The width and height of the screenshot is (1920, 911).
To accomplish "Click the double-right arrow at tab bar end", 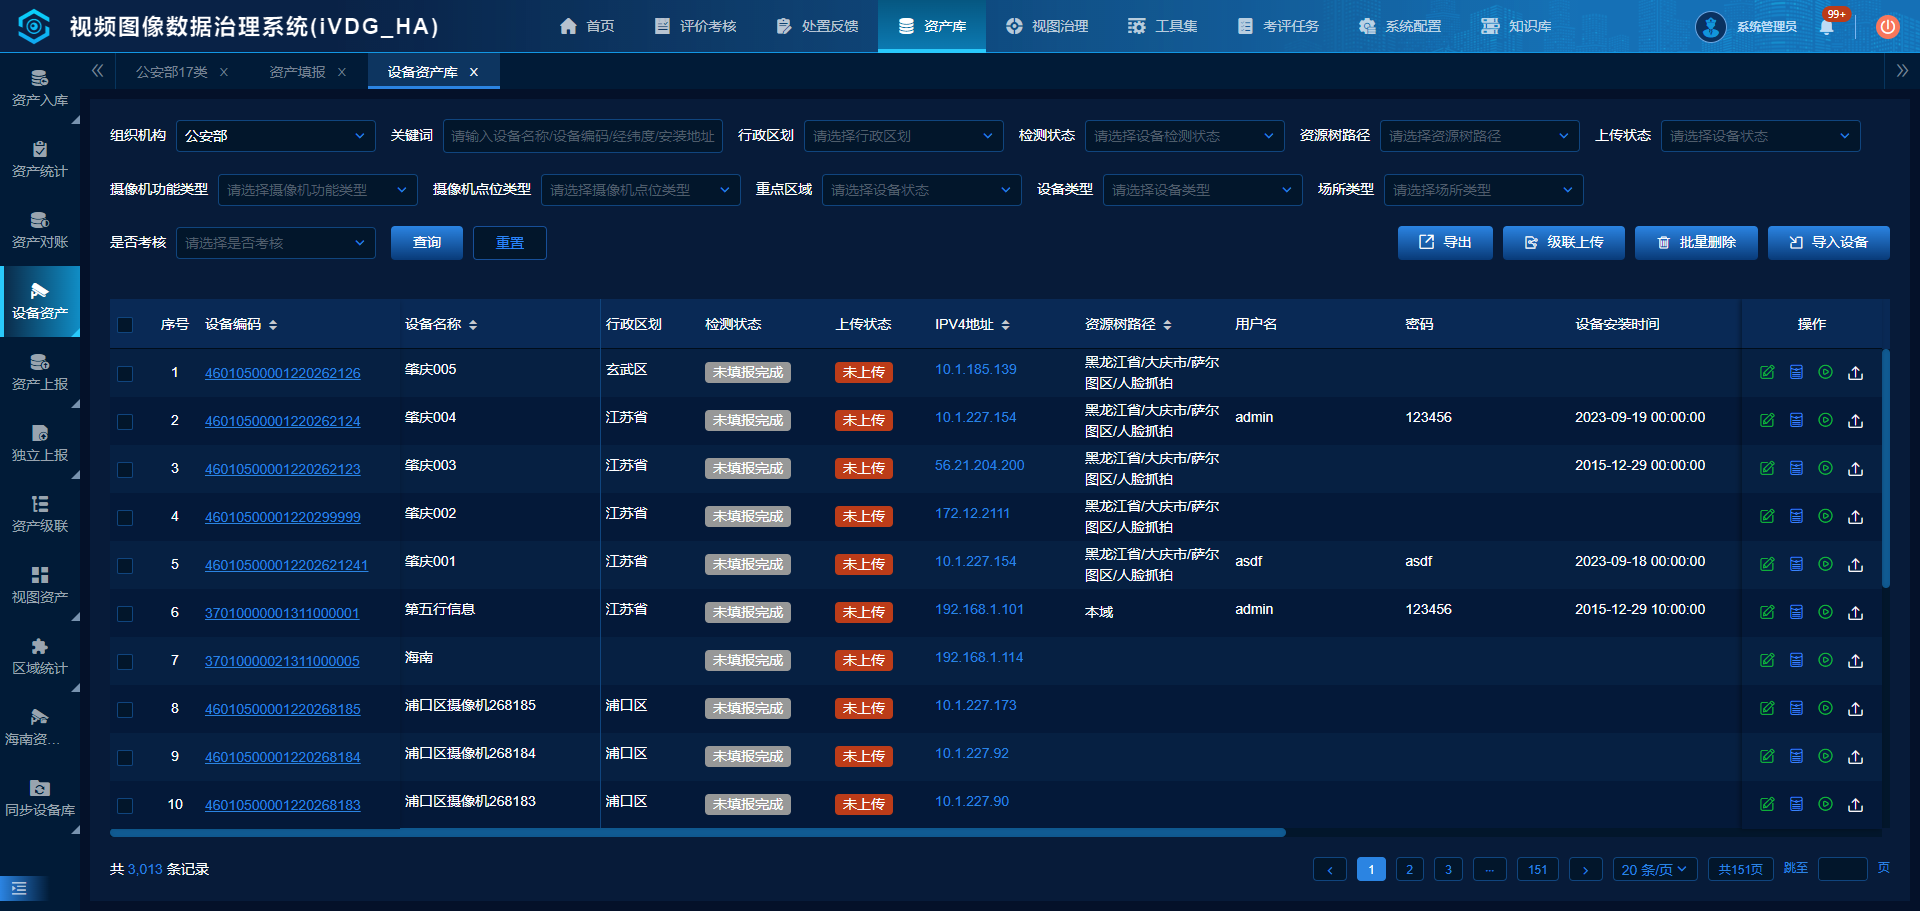I will [x=1902, y=71].
